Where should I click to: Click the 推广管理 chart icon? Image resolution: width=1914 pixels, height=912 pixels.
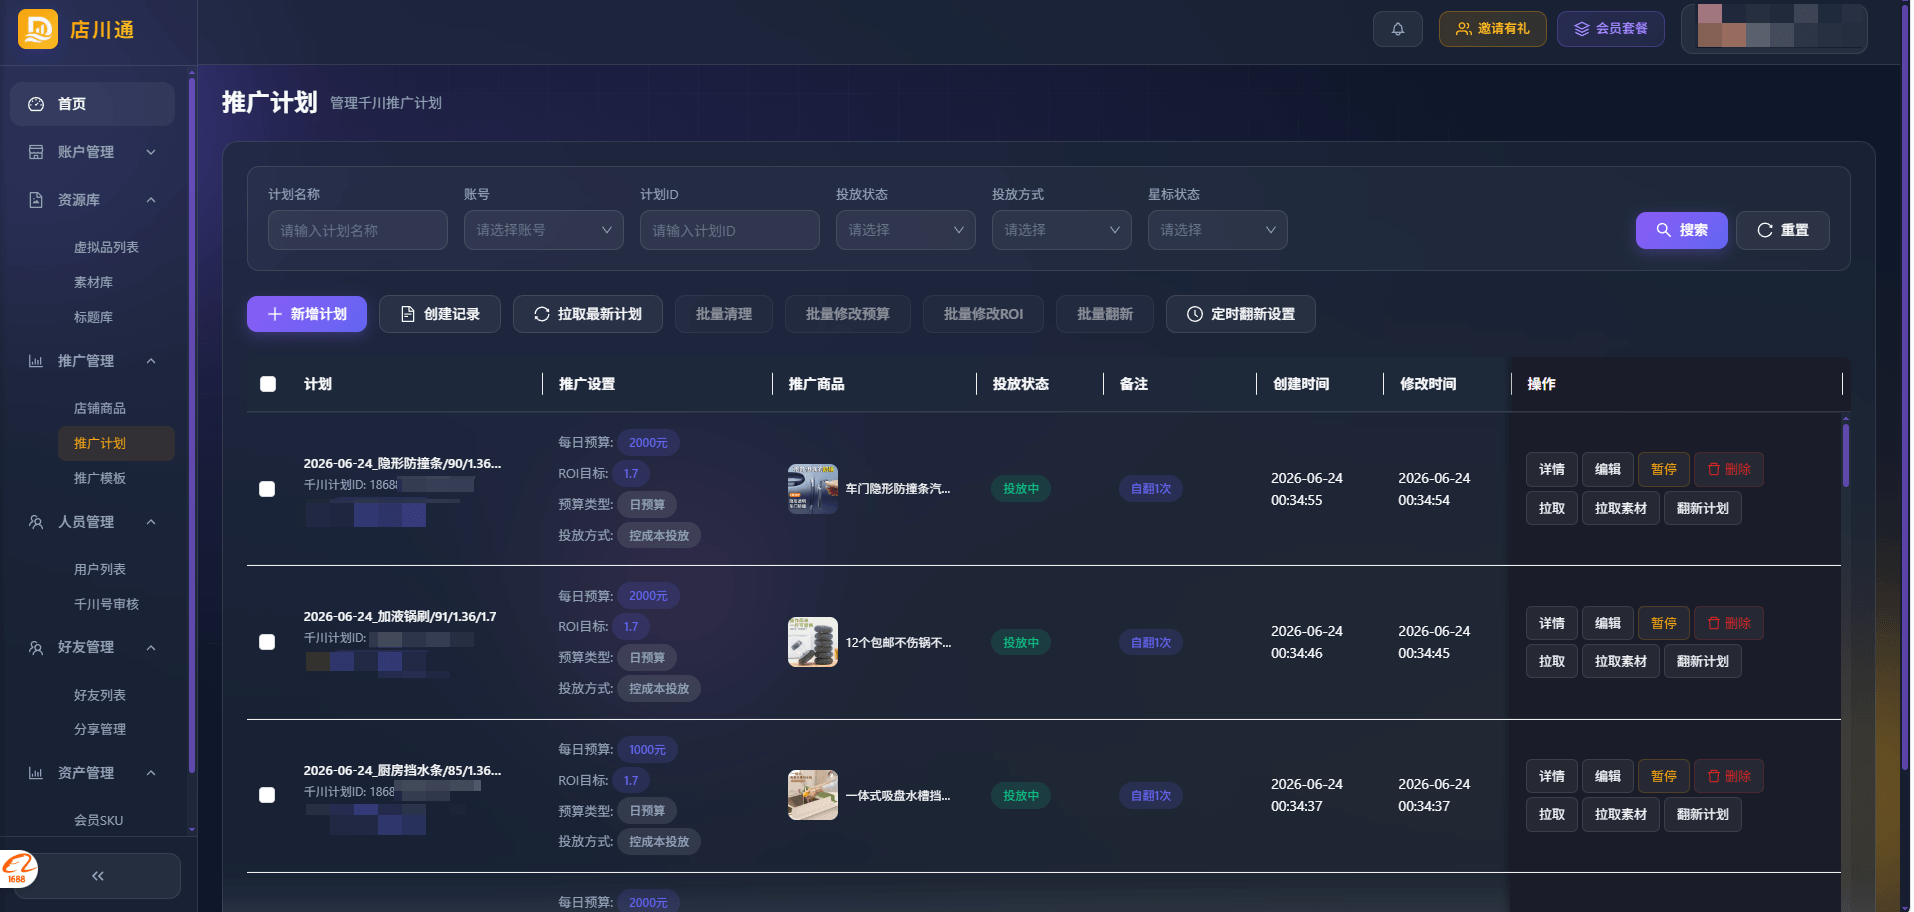36,361
